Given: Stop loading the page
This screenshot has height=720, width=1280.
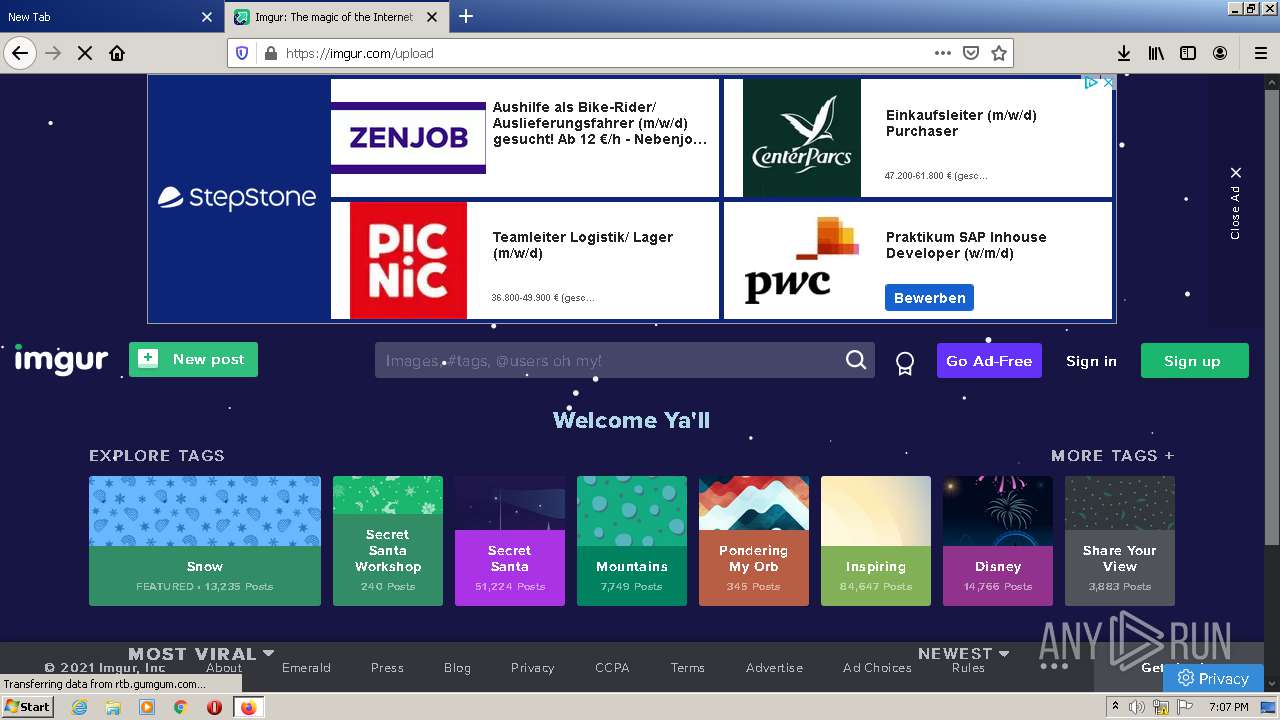Looking at the screenshot, I should point(85,53).
